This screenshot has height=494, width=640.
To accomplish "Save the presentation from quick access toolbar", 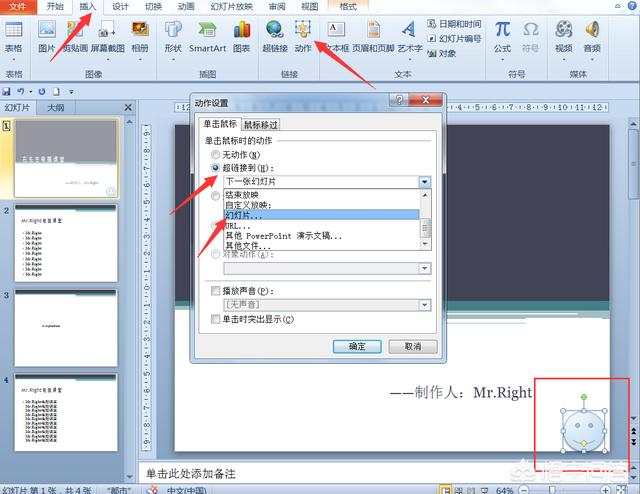I will (6, 91).
